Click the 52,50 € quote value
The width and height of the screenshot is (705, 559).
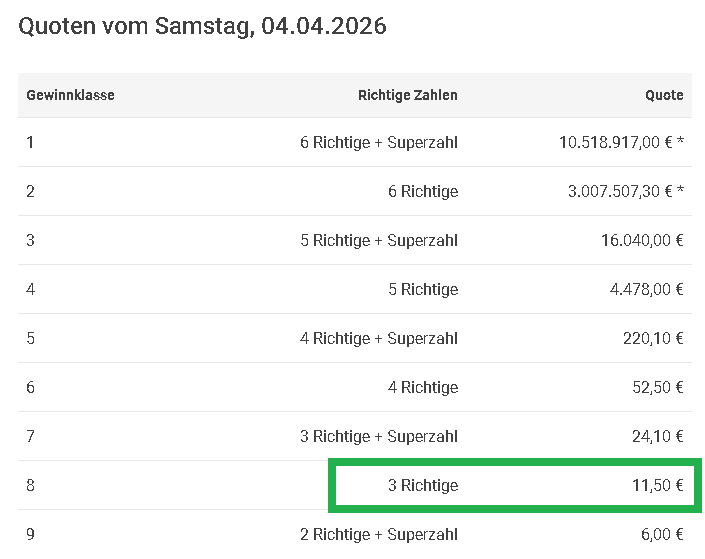(656, 387)
